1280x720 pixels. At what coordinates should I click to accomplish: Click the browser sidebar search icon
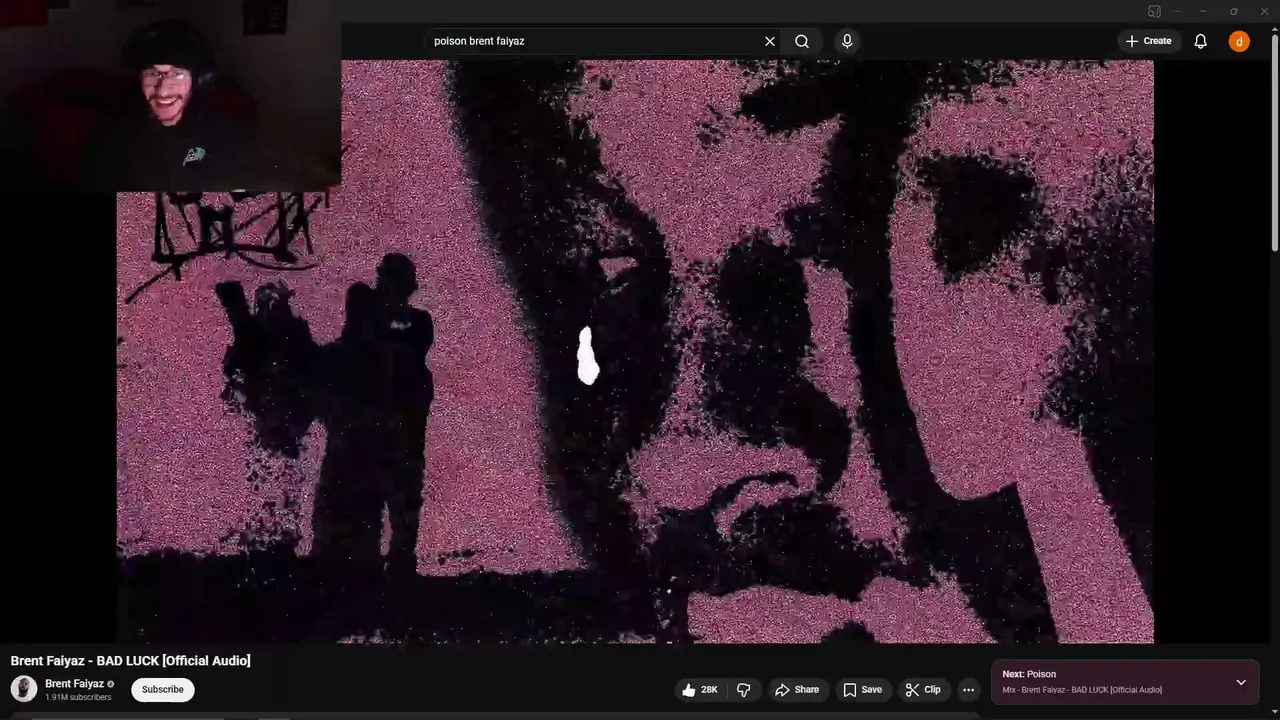pyautogui.click(x=1154, y=11)
